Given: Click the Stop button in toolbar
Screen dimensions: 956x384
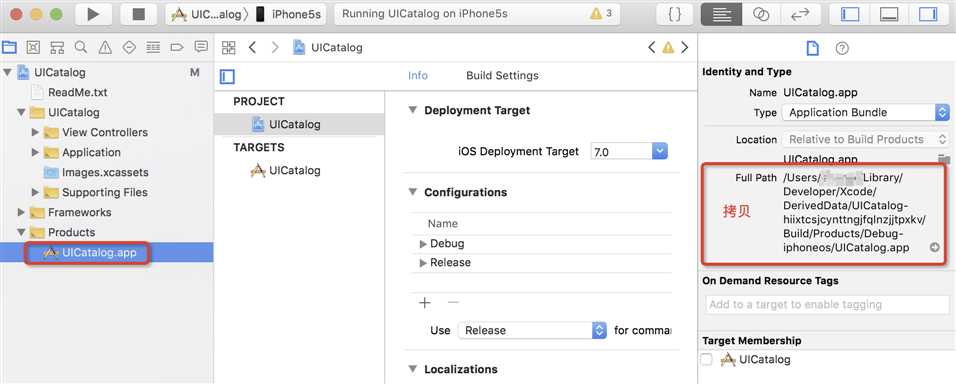Looking at the screenshot, I should 138,14.
